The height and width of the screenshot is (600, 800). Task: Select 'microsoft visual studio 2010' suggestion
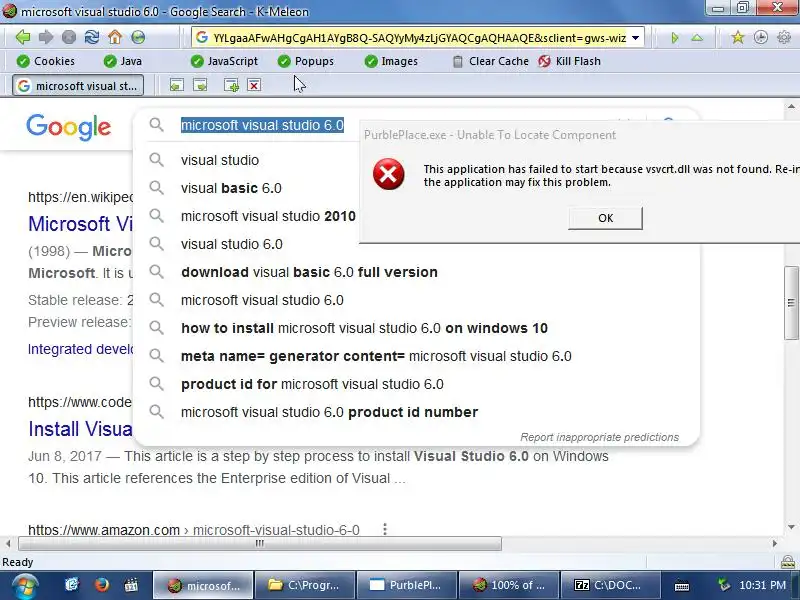point(268,216)
